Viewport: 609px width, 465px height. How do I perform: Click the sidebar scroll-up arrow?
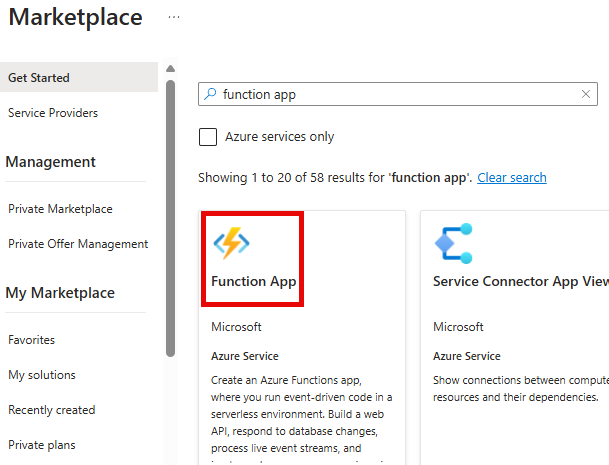tap(170, 69)
